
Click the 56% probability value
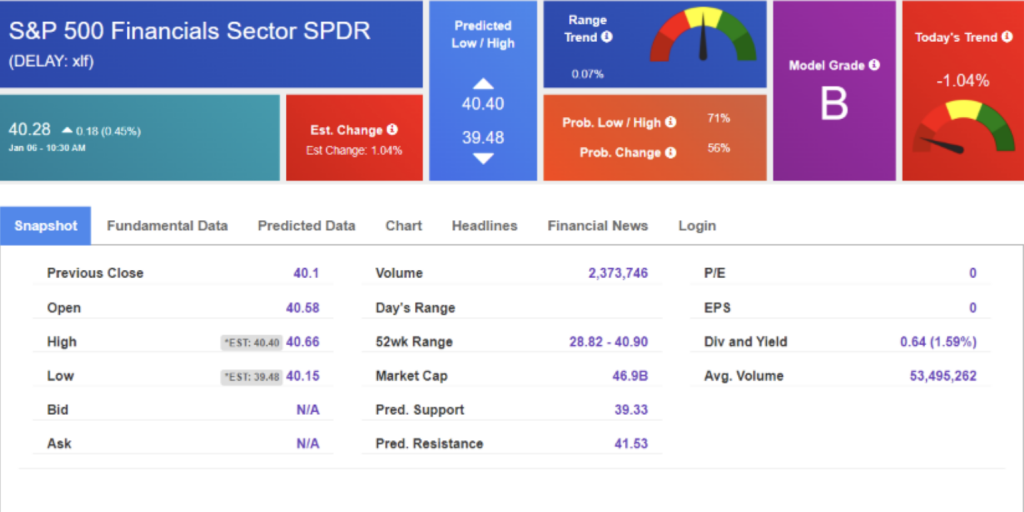(x=718, y=148)
